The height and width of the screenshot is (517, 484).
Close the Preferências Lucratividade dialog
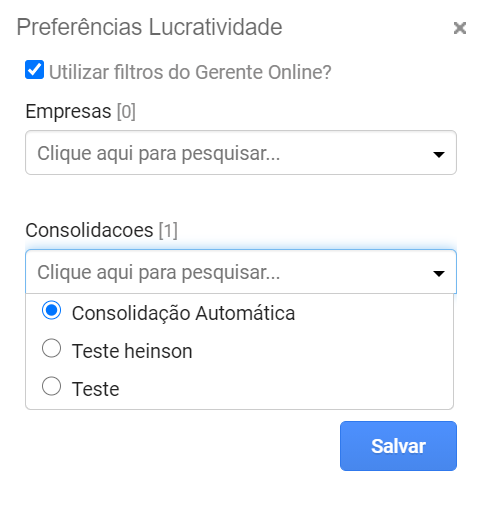[460, 28]
